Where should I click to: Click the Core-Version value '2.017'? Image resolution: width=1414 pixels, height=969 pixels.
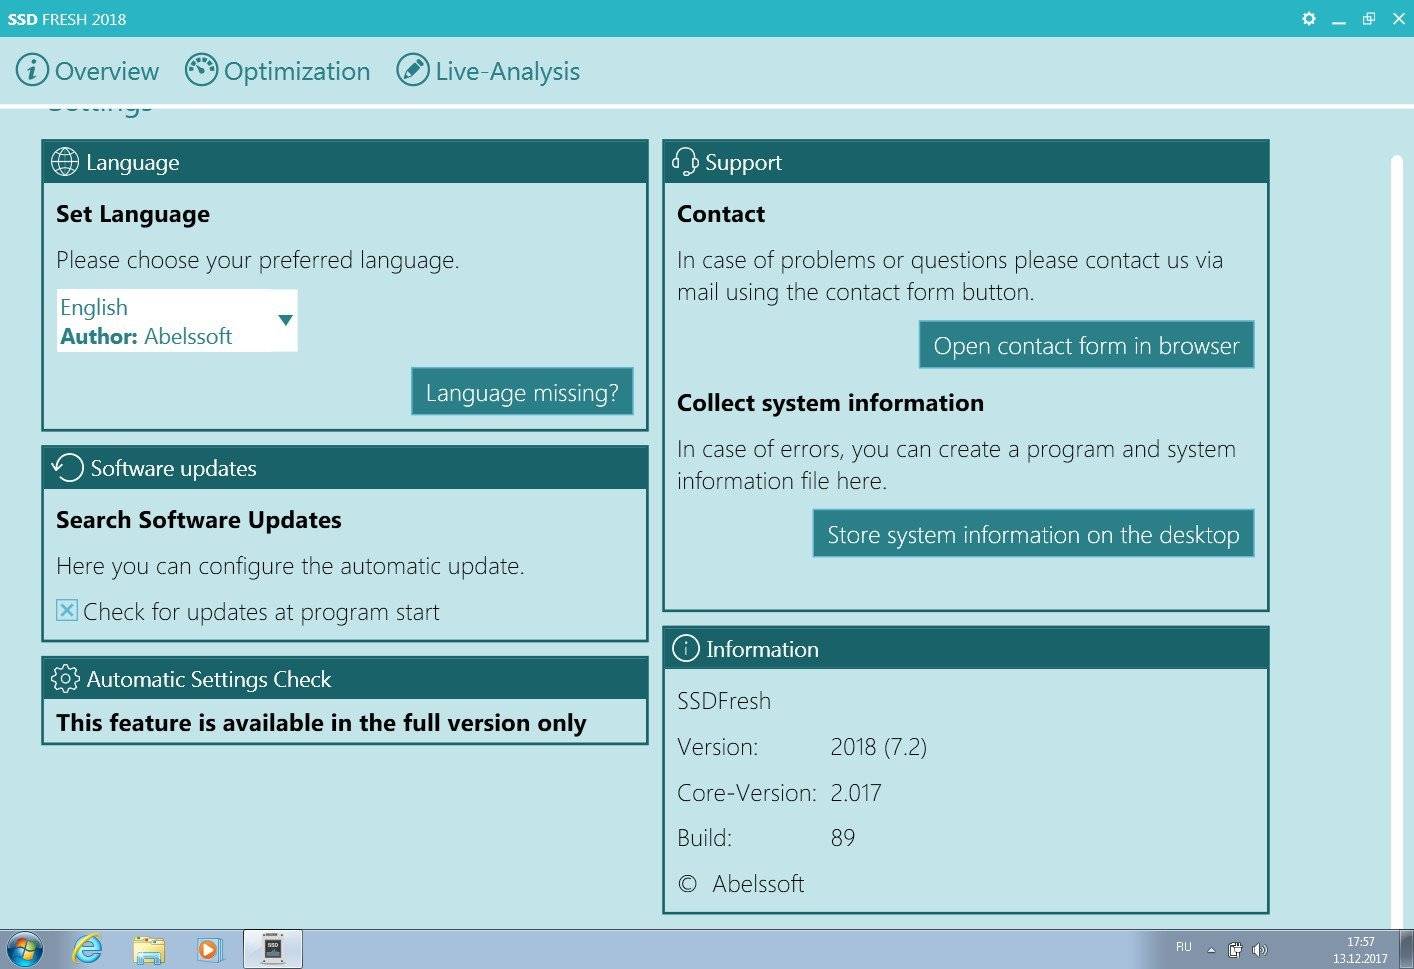[856, 793]
